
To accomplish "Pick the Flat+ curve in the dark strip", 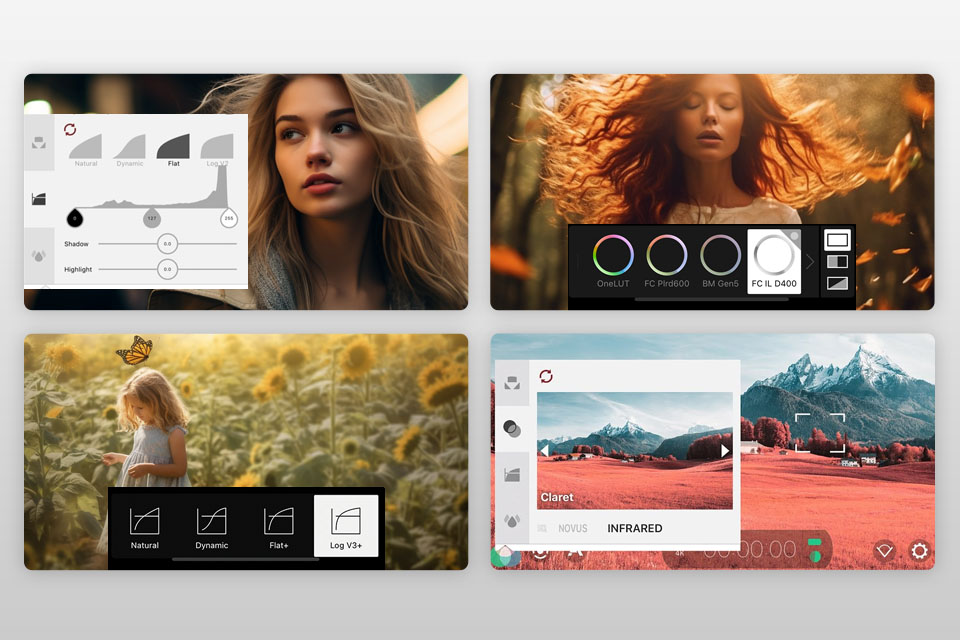I will click(279, 527).
